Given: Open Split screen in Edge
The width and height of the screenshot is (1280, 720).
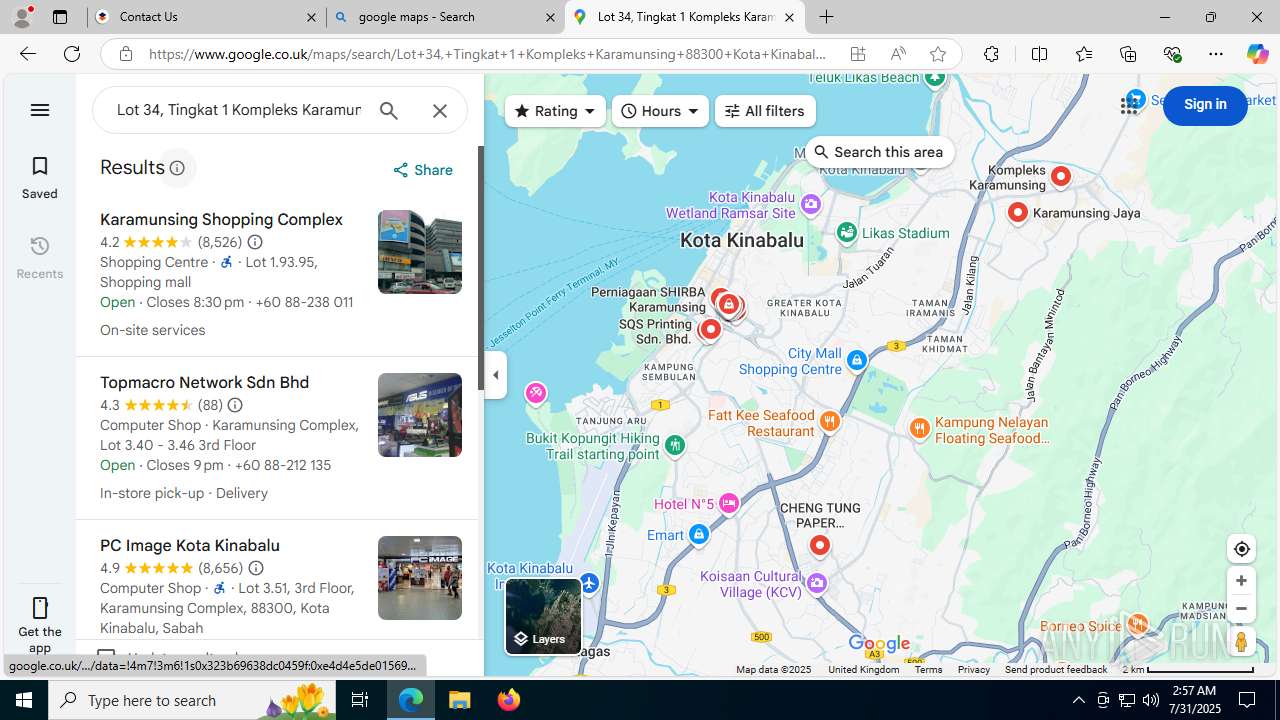Looking at the screenshot, I should tap(1039, 54).
